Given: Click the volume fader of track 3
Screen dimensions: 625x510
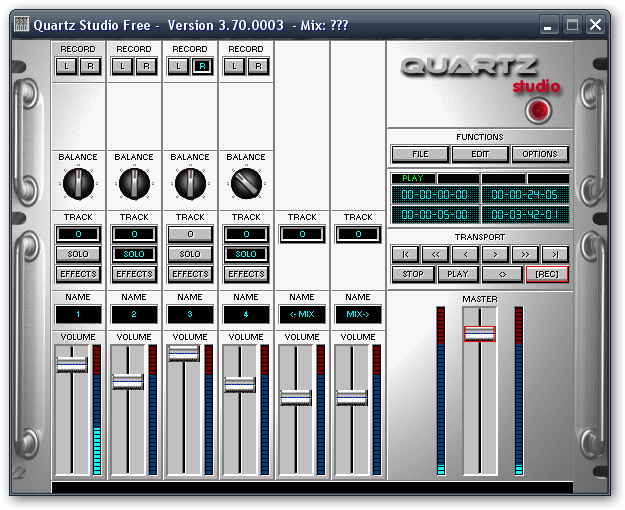Looking at the screenshot, I should [183, 353].
